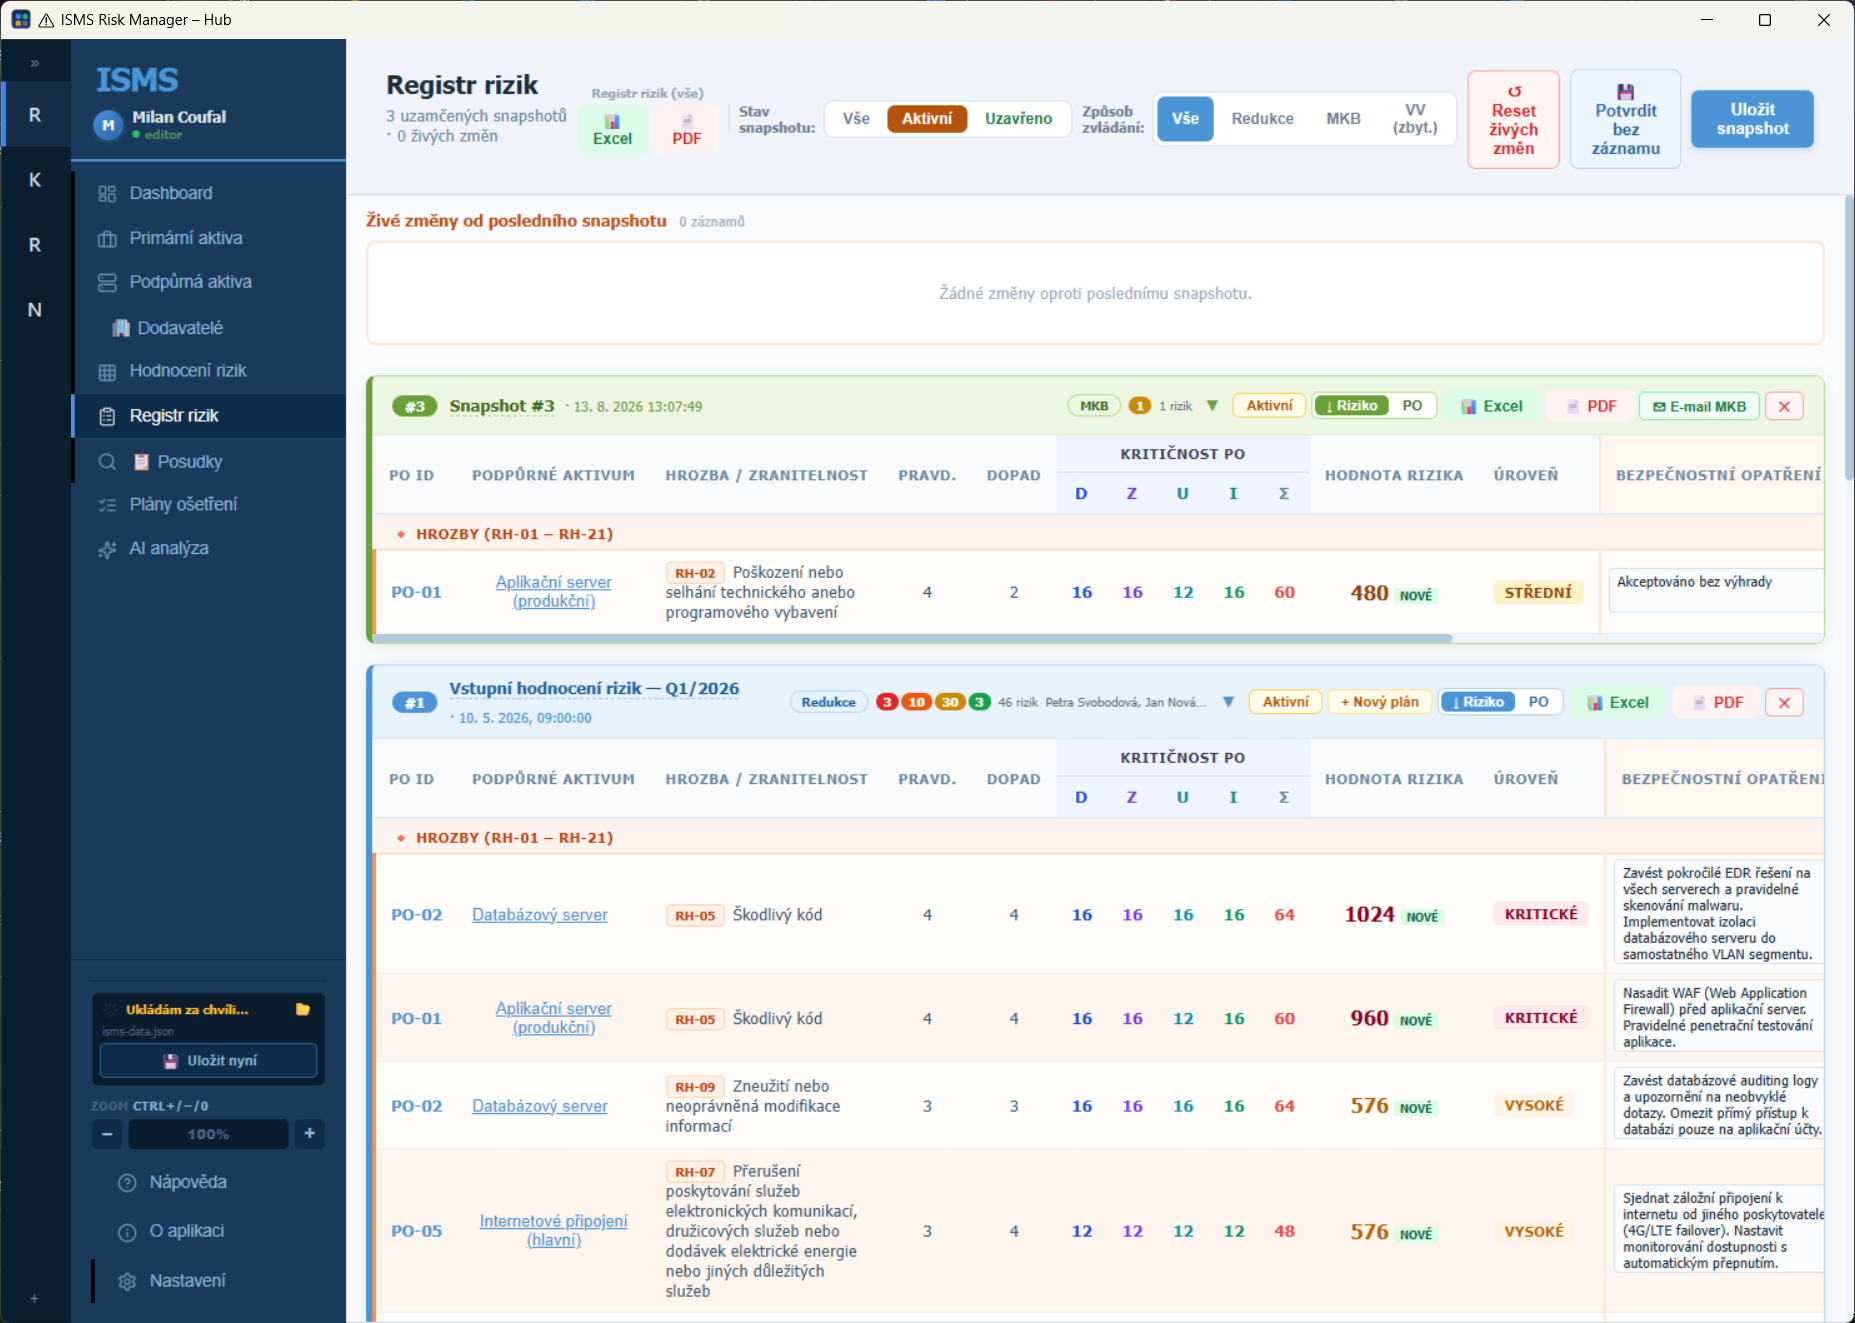Click Snapshot #3 horizontal scrollbar

912,638
